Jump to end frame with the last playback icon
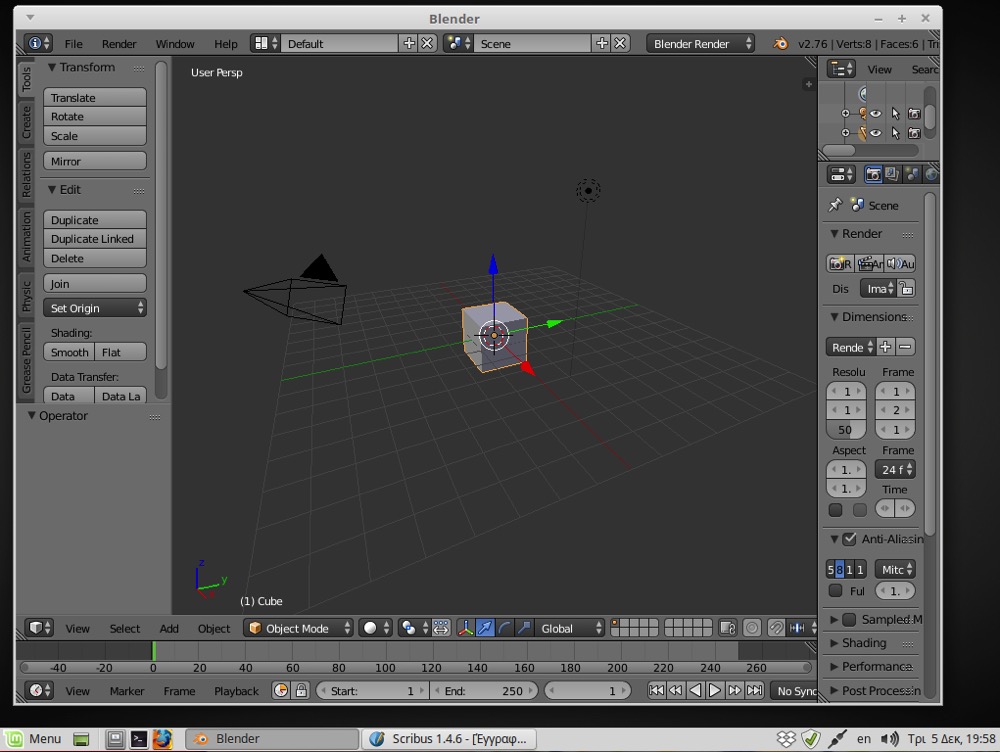 [755, 690]
